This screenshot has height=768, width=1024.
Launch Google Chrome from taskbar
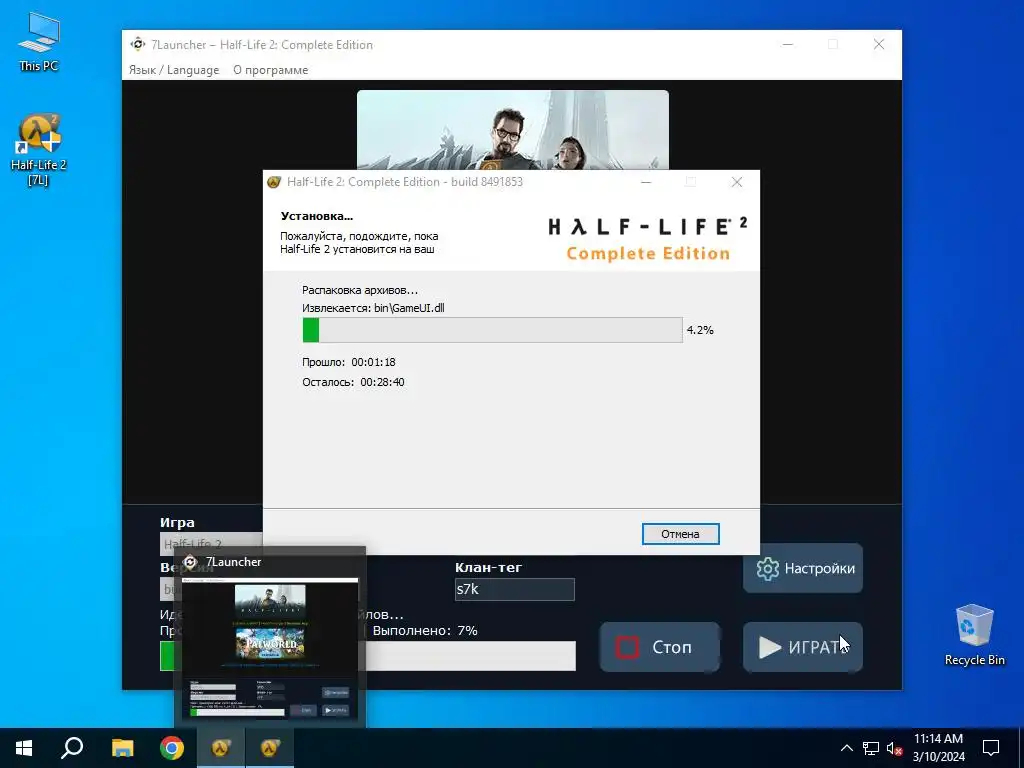172,748
